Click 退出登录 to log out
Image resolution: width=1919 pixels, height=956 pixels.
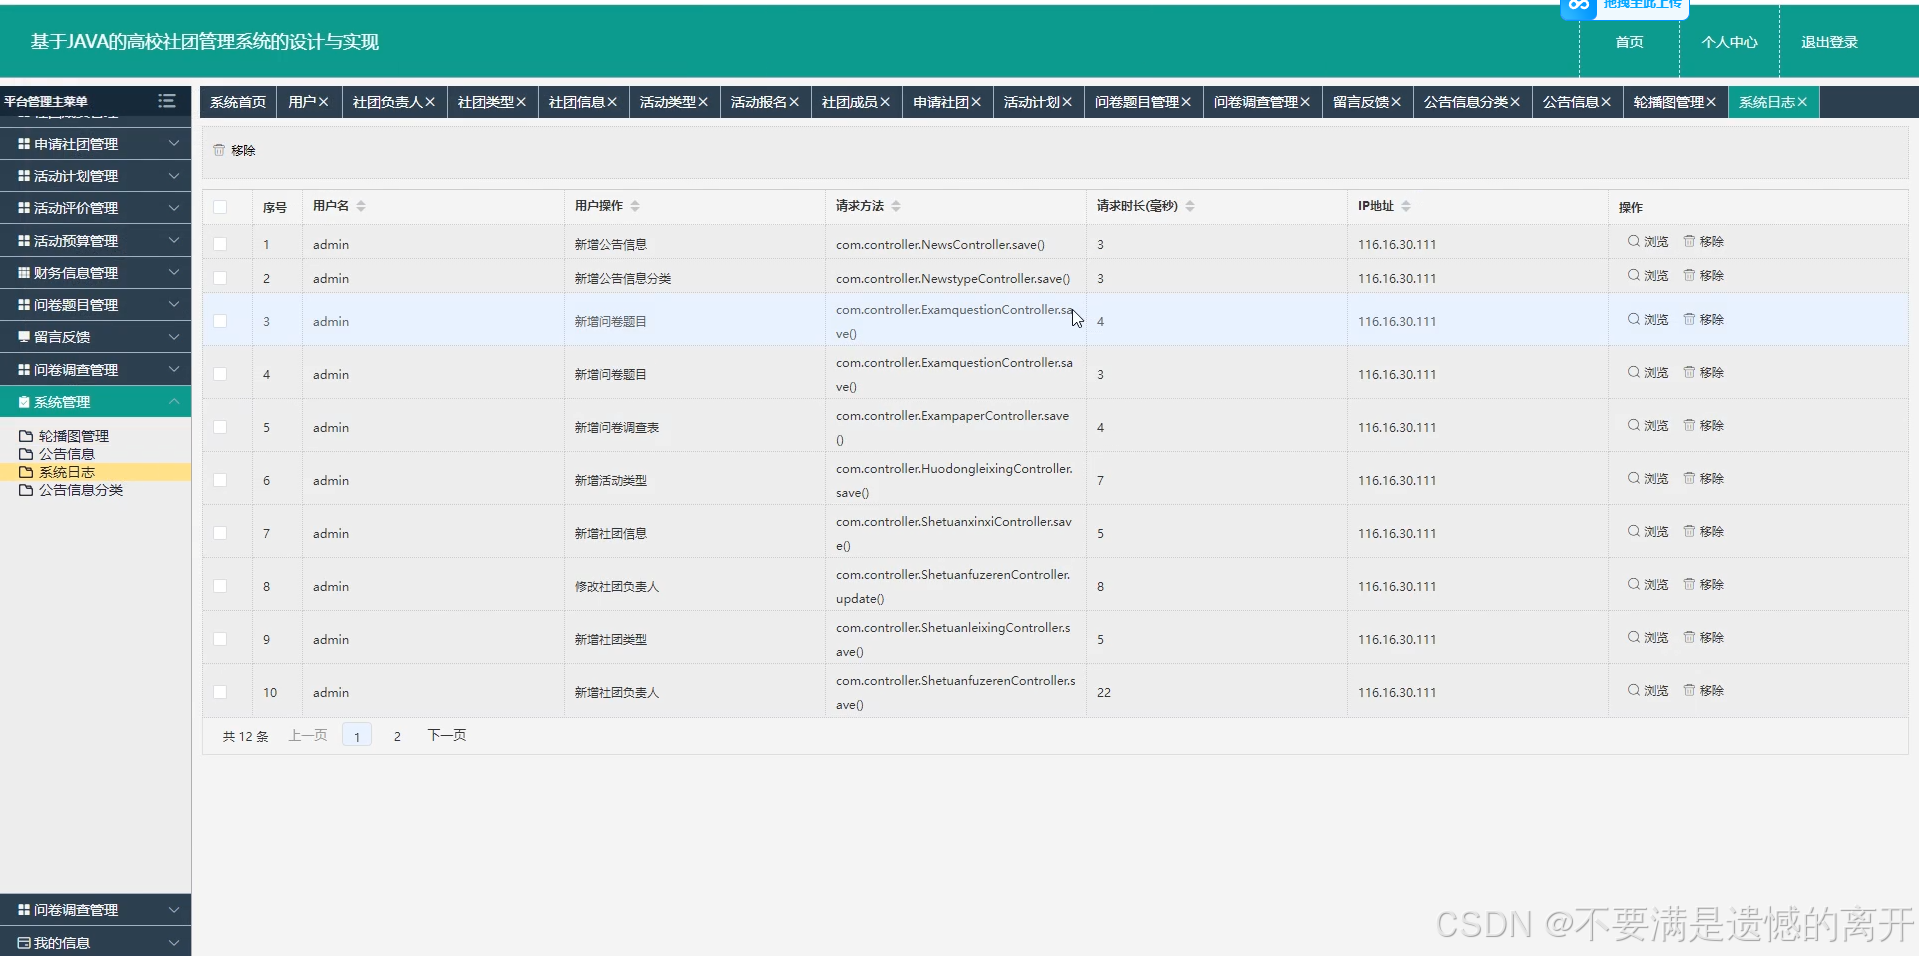coord(1829,42)
